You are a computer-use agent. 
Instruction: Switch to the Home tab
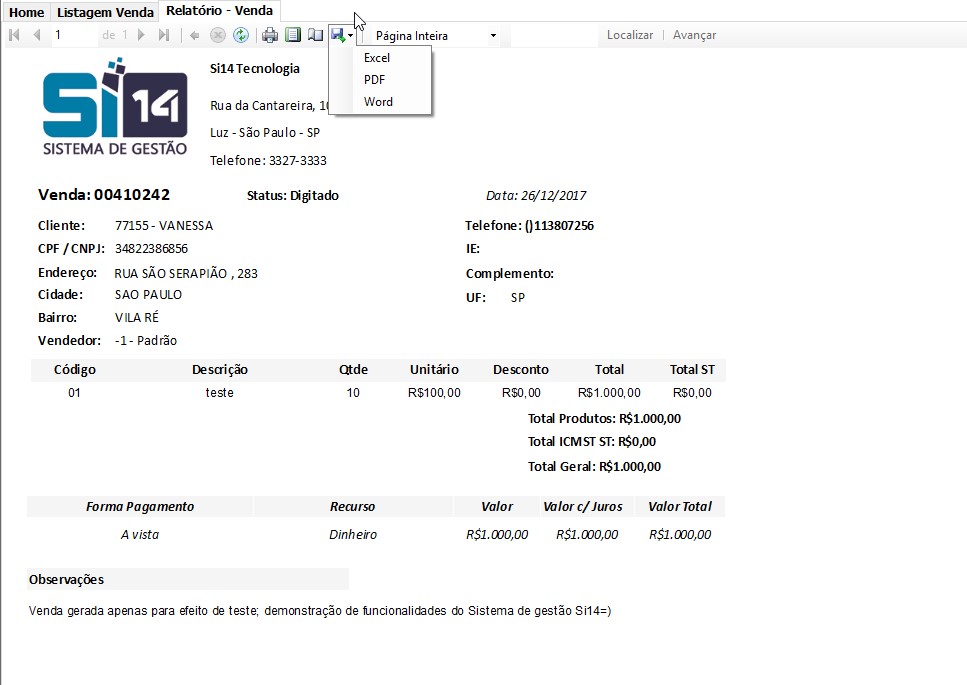pos(27,12)
